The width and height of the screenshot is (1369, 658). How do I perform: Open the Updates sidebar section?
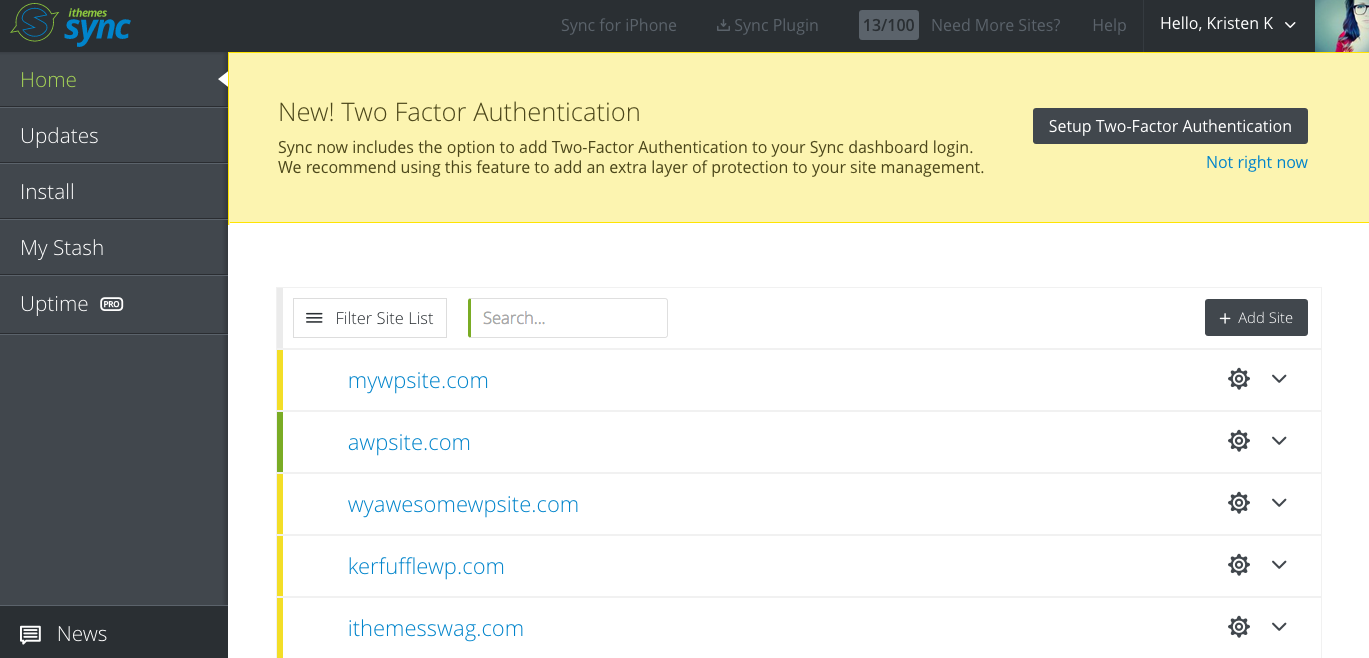coord(114,136)
